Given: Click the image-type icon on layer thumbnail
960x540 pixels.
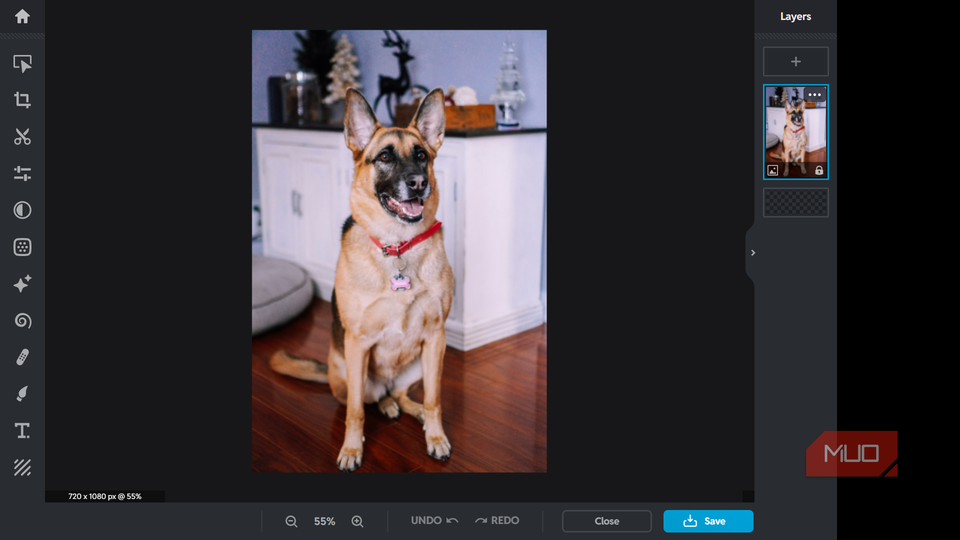Looking at the screenshot, I should tap(773, 171).
